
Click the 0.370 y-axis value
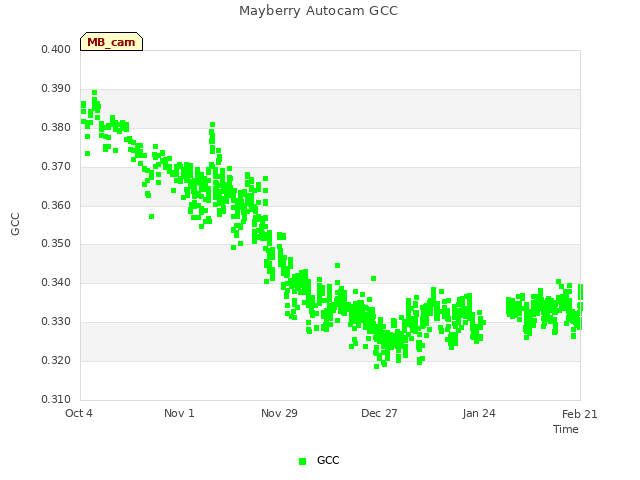(x=56, y=167)
